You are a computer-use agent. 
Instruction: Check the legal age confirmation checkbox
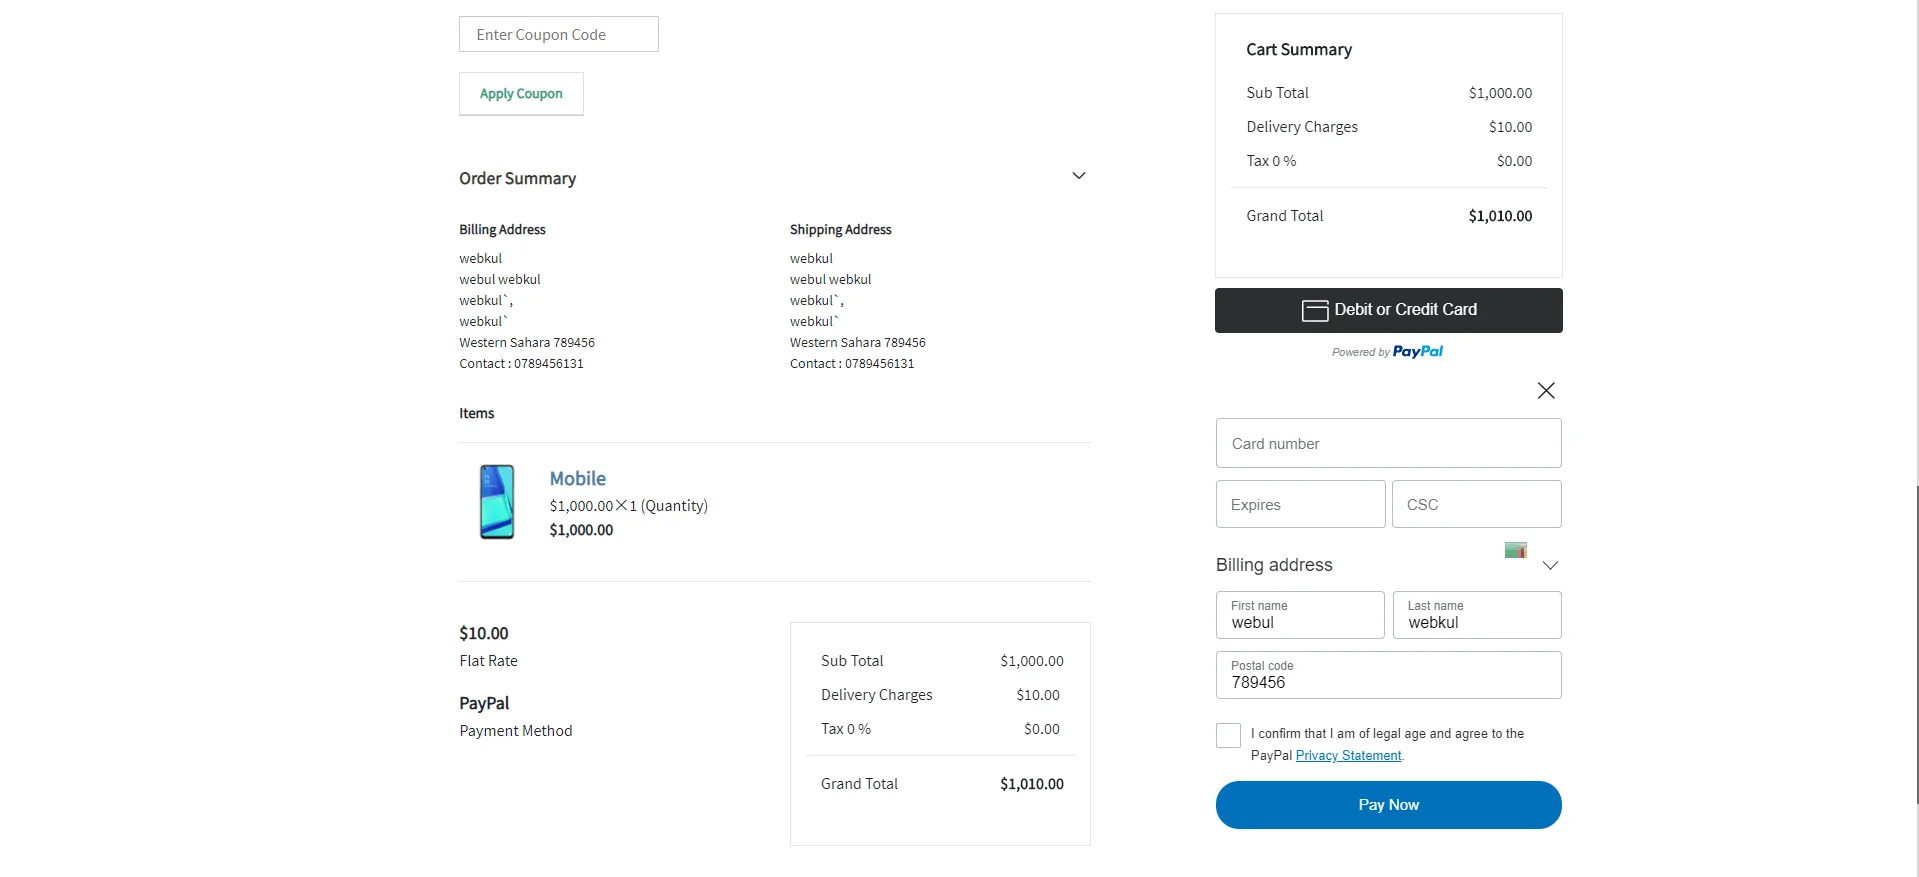click(1228, 736)
